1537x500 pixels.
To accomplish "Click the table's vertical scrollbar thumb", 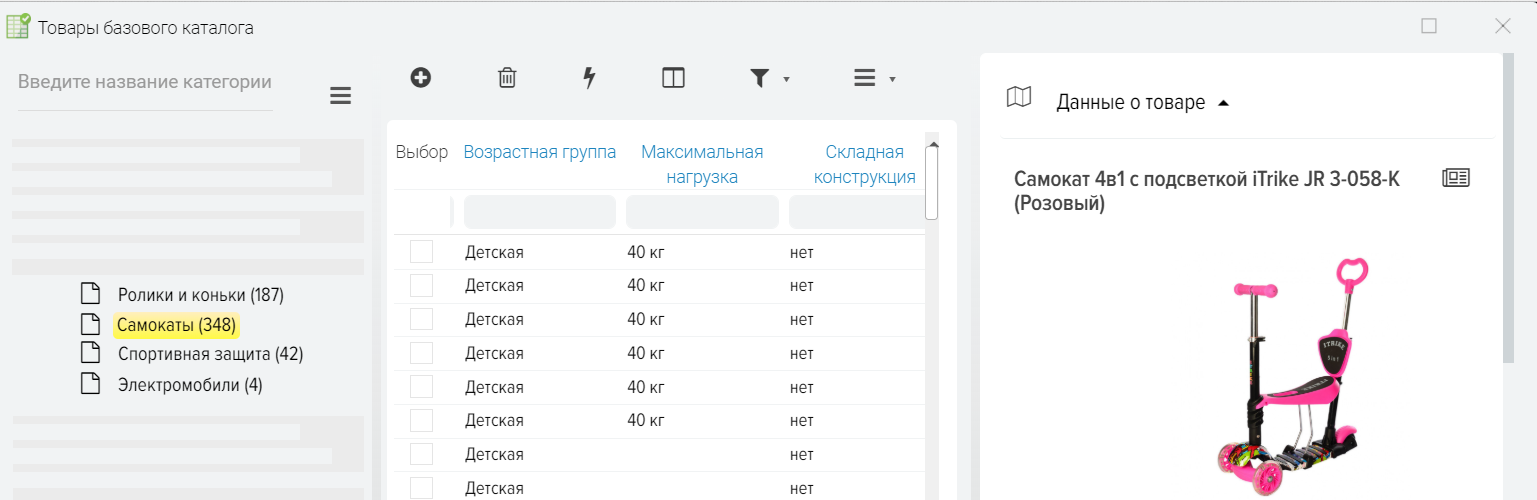I will click(931, 182).
